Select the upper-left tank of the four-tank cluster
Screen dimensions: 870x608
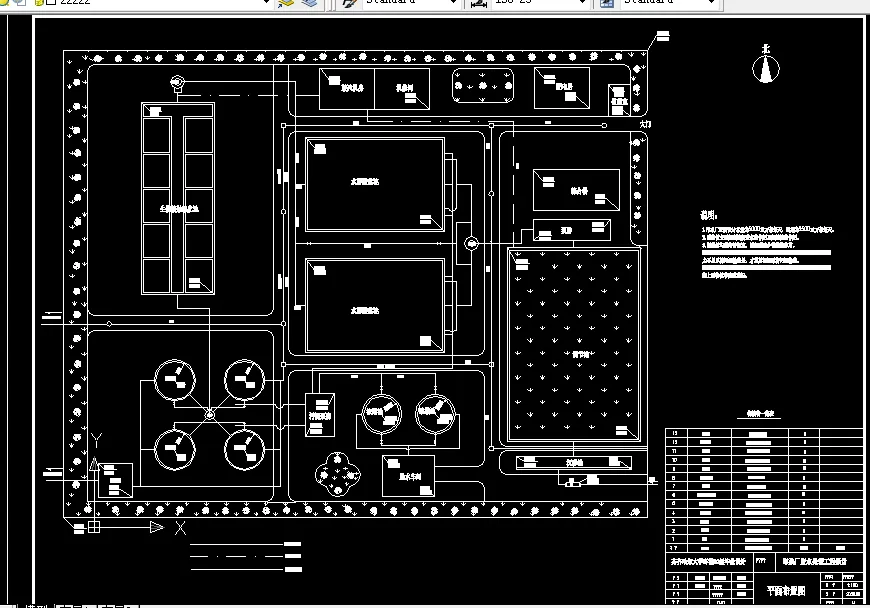point(175,380)
